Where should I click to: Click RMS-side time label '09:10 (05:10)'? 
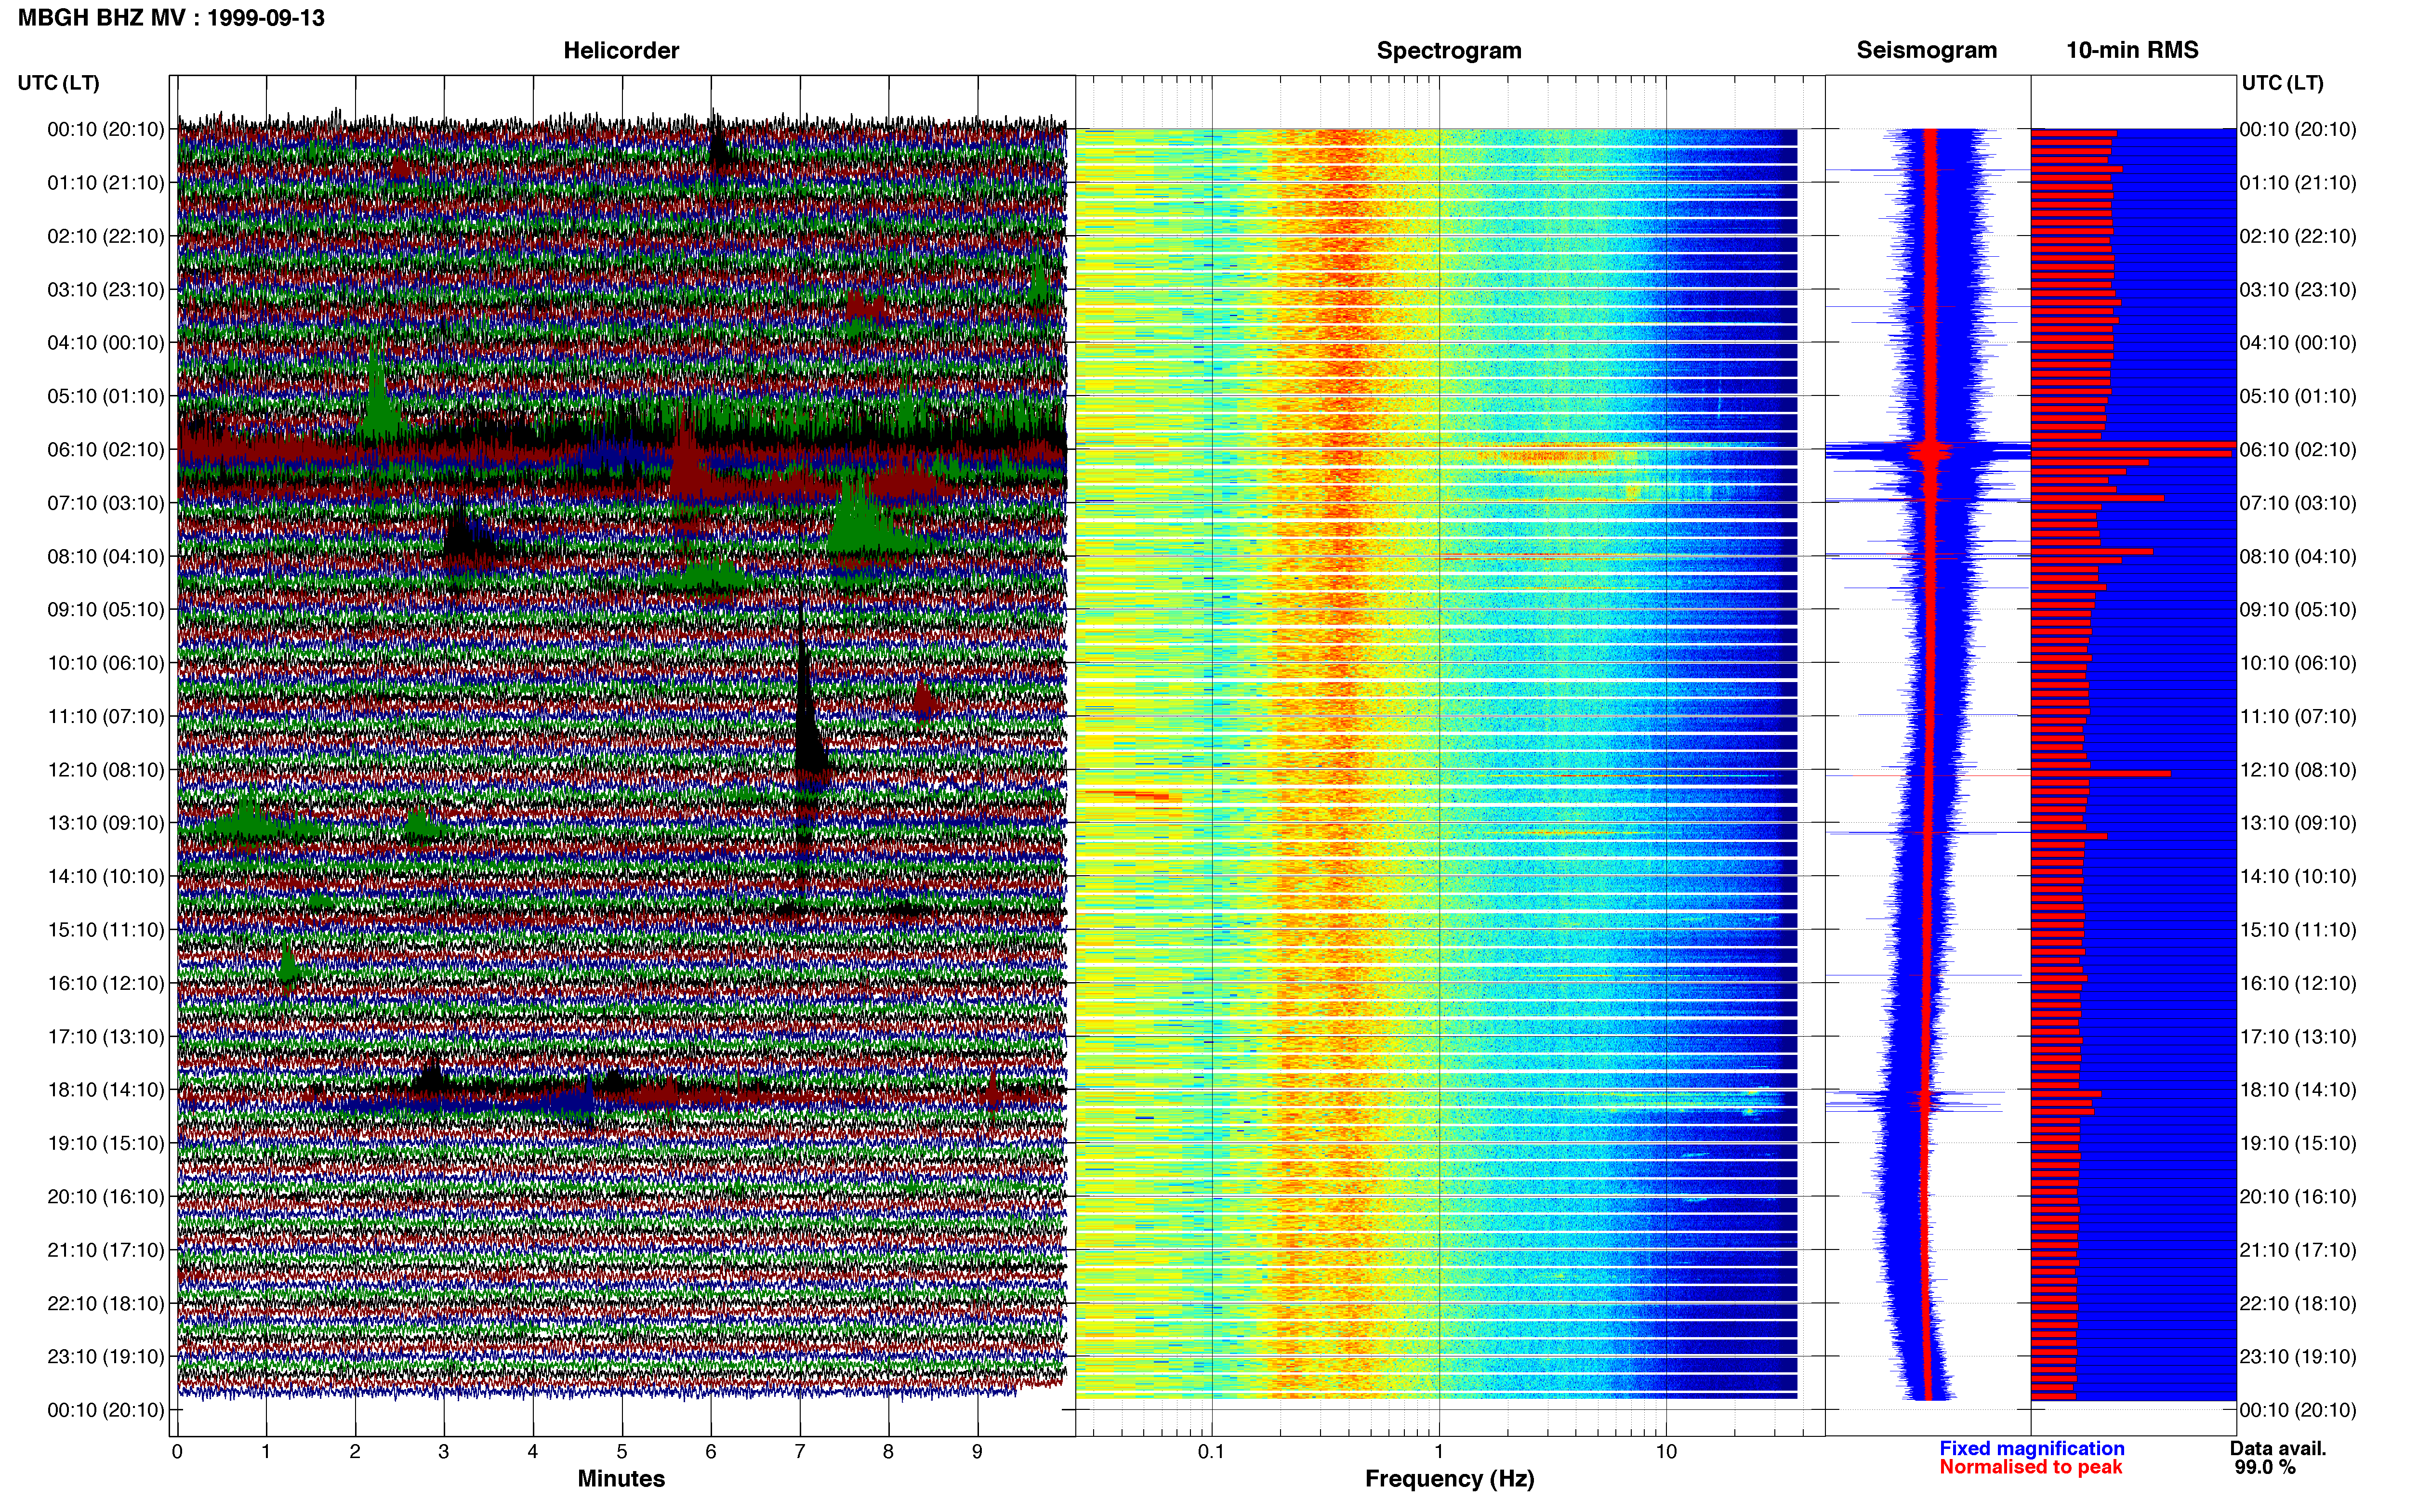click(2298, 610)
